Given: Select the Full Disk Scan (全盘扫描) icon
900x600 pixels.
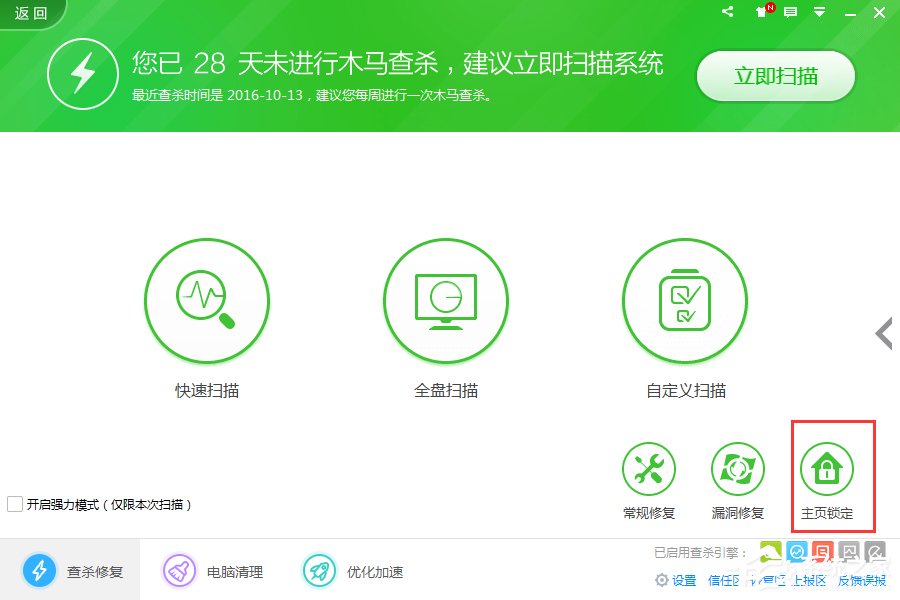Looking at the screenshot, I should pyautogui.click(x=446, y=300).
